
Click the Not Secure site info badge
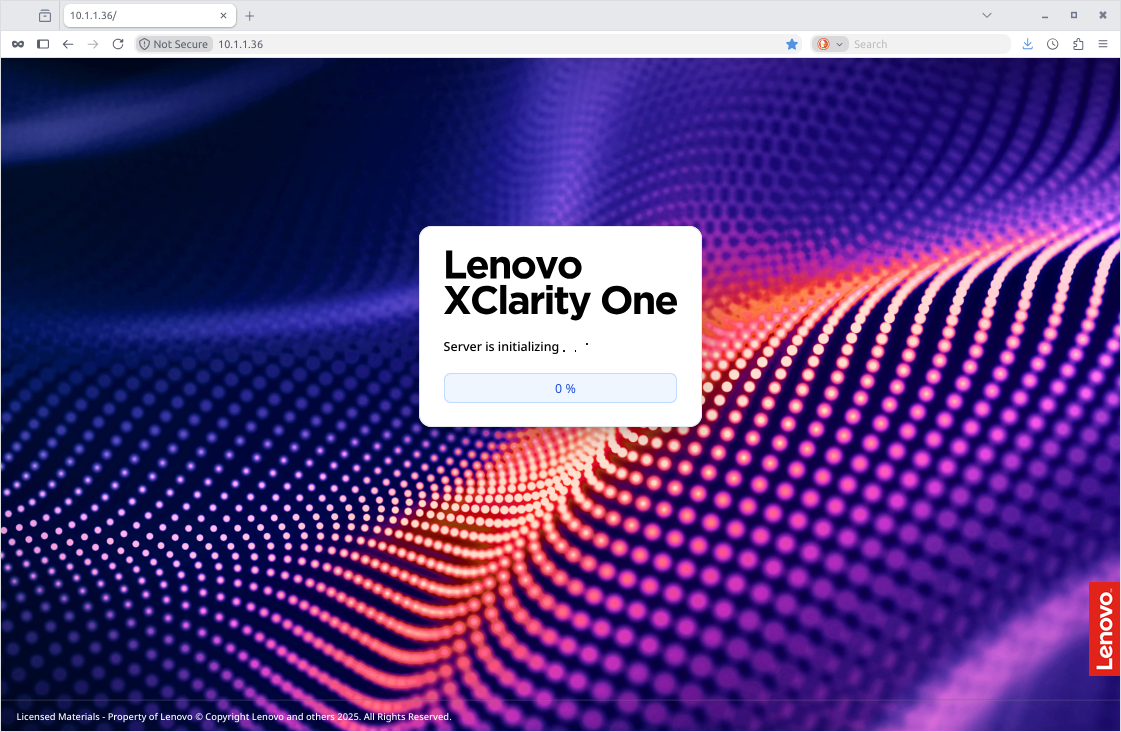tap(174, 44)
